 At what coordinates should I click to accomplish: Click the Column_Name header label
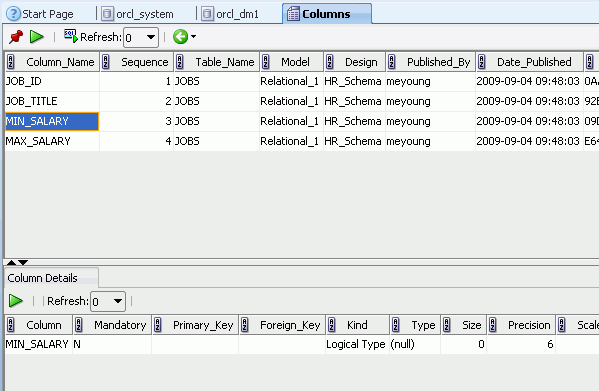(x=60, y=62)
